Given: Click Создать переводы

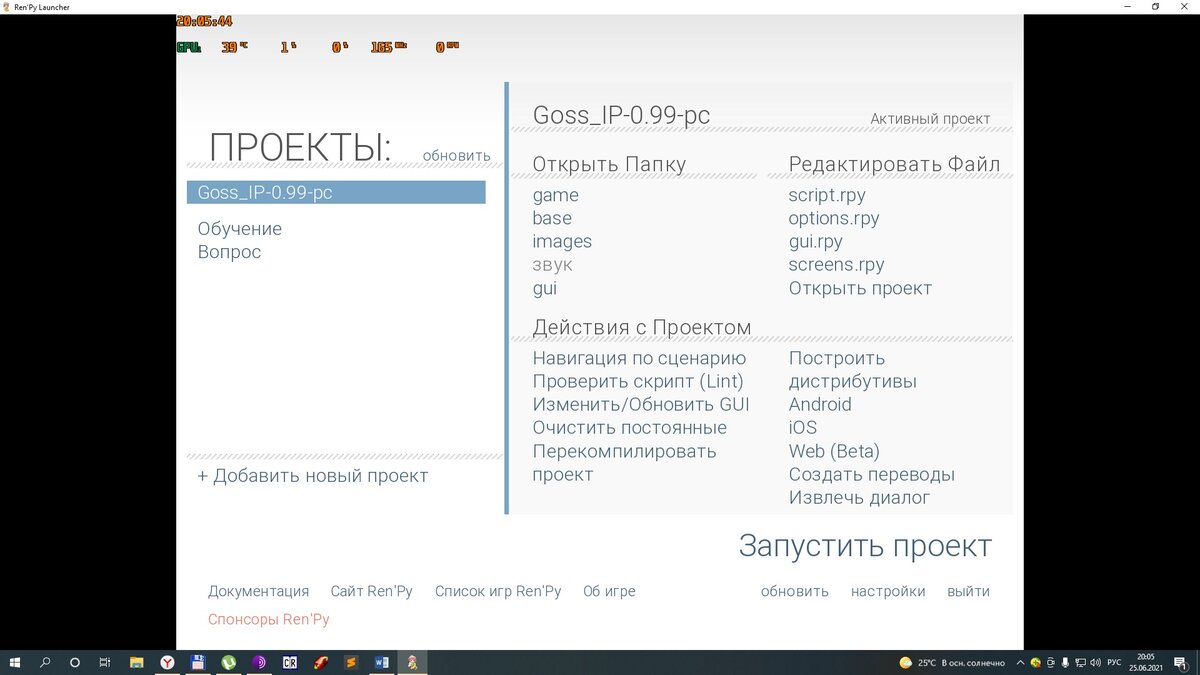Looking at the screenshot, I should click(872, 474).
